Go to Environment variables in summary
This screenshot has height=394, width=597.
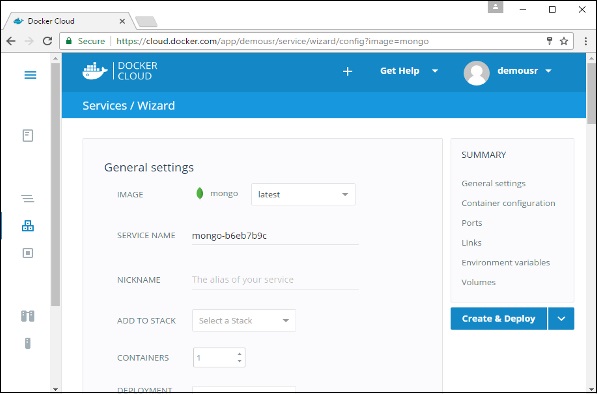[x=506, y=263]
